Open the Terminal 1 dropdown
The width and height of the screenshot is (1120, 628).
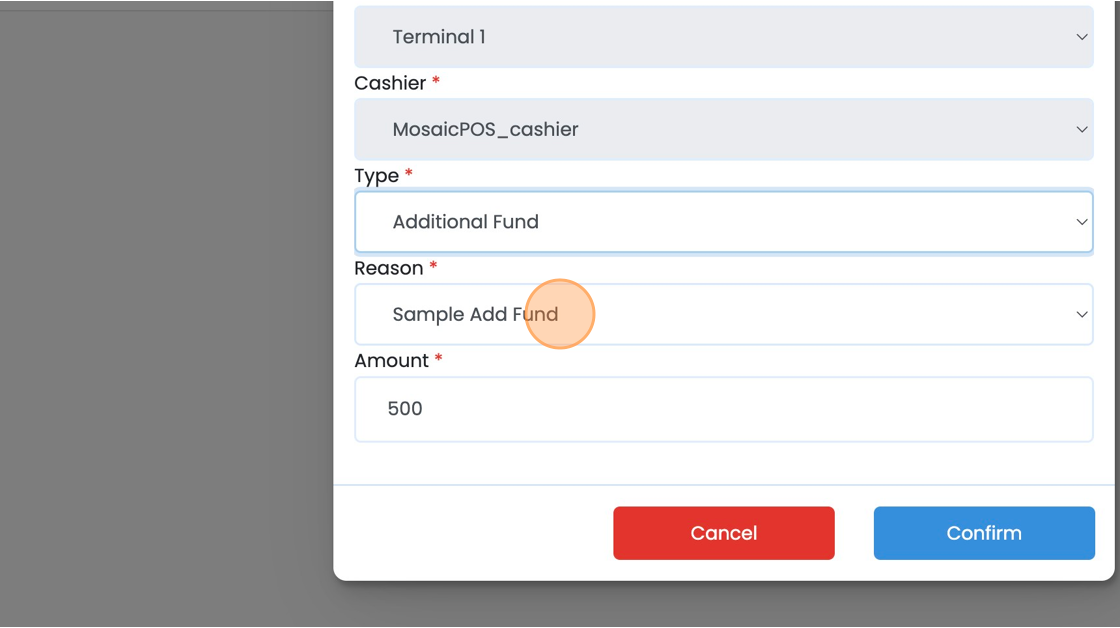[x=723, y=37]
